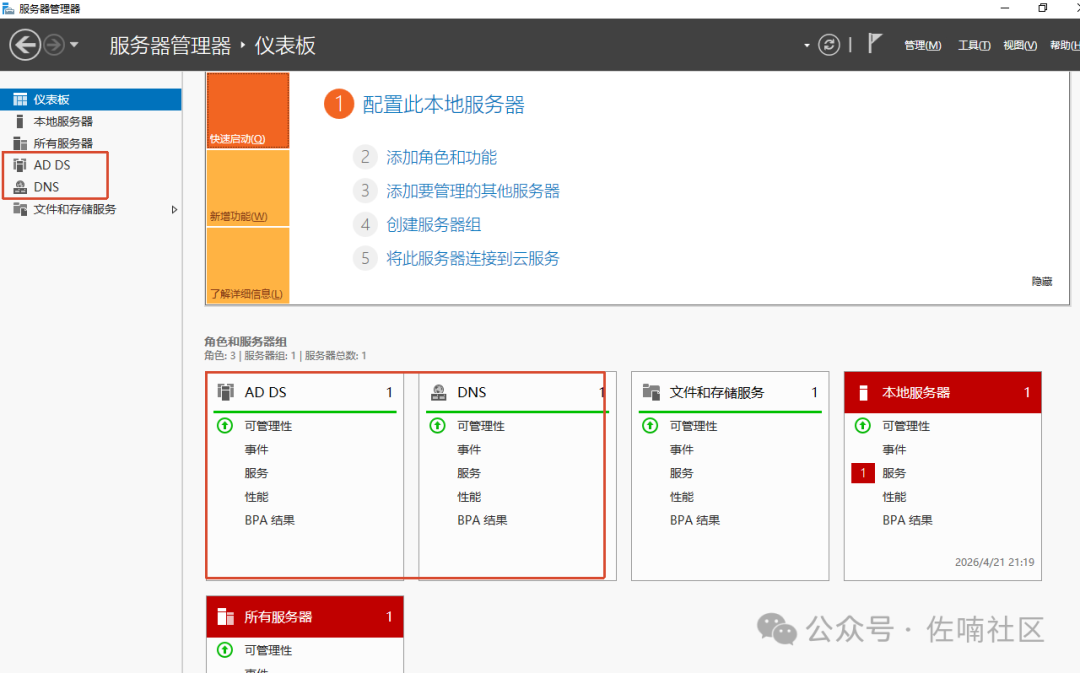Open DNS in the sidebar
This screenshot has height=673, width=1080.
click(46, 187)
